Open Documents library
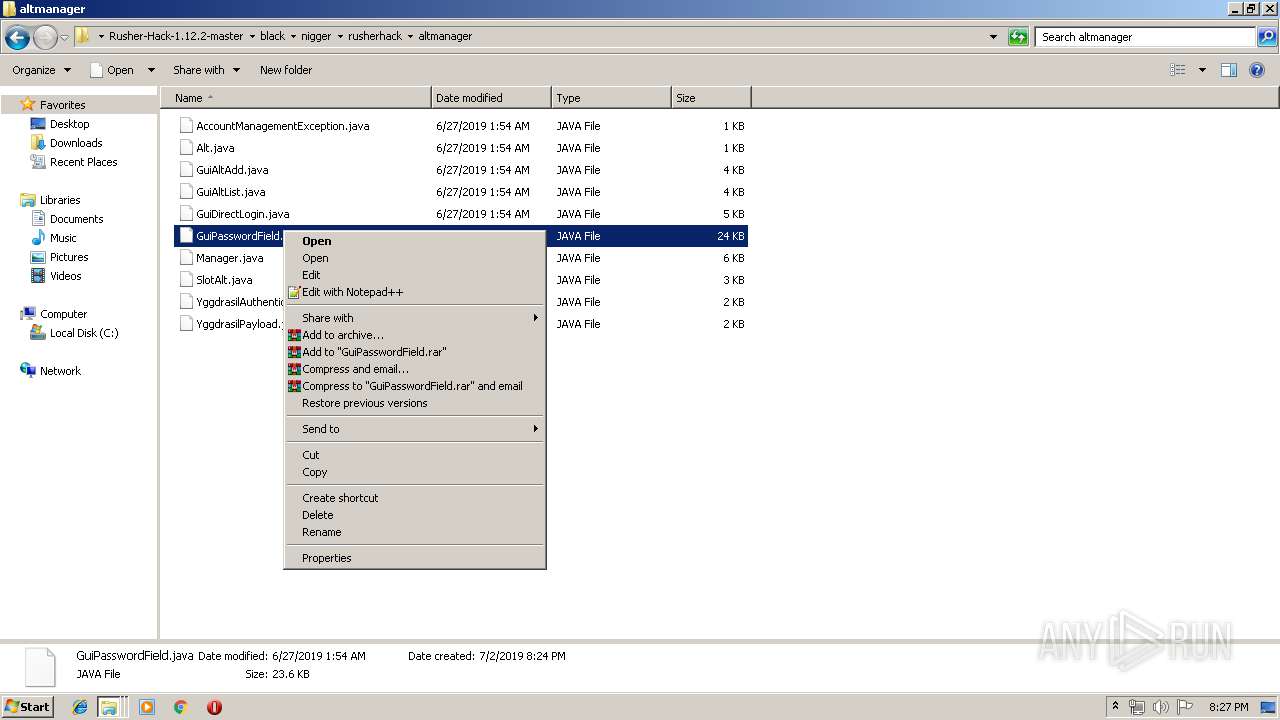The height and width of the screenshot is (720, 1280). tap(76, 219)
